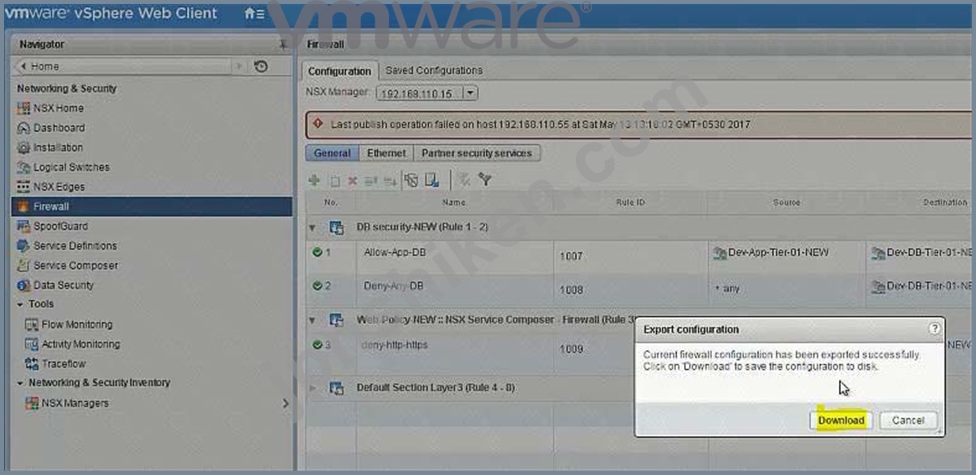This screenshot has height=475, width=976.
Task: Click the Name column header
Action: [454, 202]
